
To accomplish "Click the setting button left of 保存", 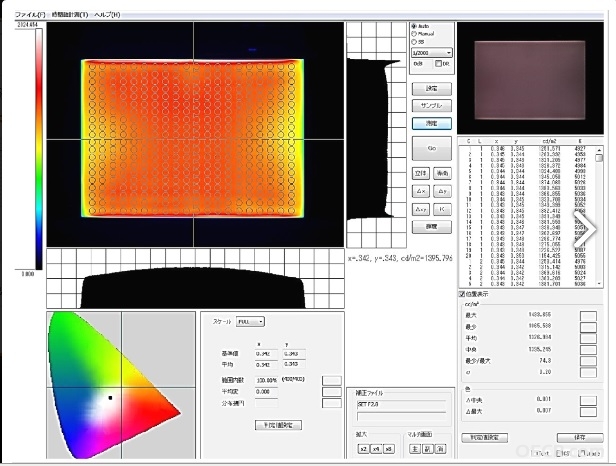I will (485, 437).
